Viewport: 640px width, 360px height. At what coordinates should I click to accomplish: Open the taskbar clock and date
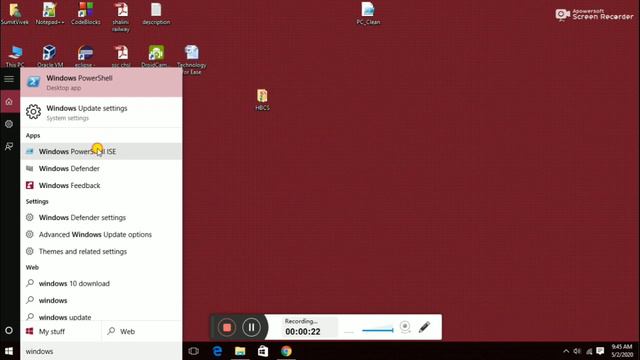(622, 351)
